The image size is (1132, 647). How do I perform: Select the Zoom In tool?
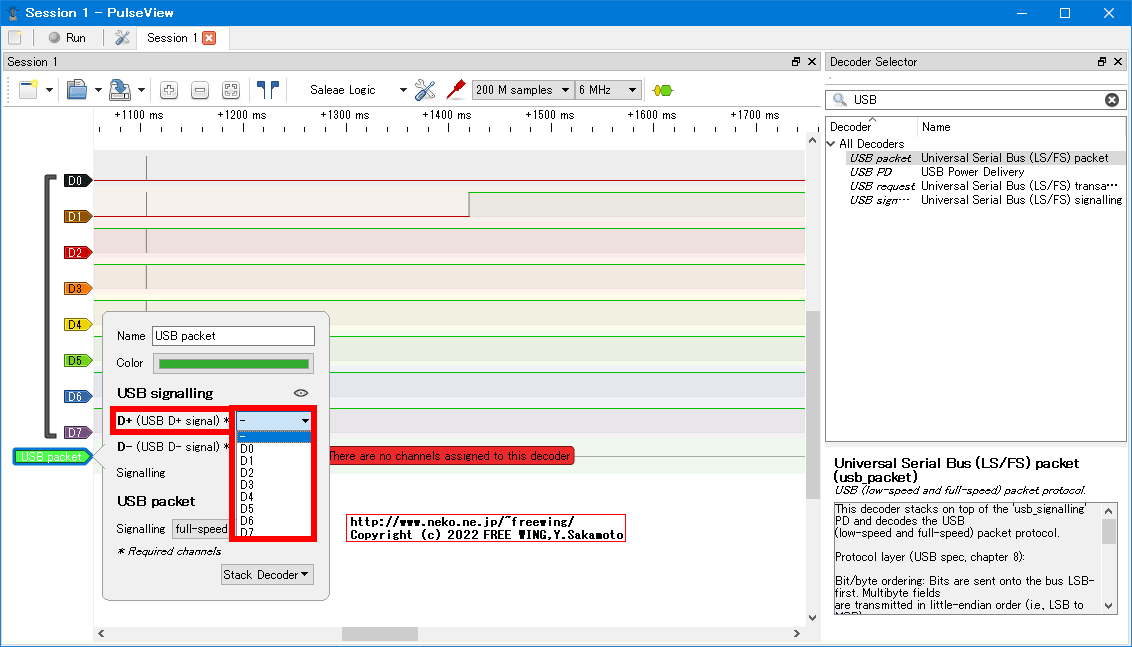coord(168,89)
